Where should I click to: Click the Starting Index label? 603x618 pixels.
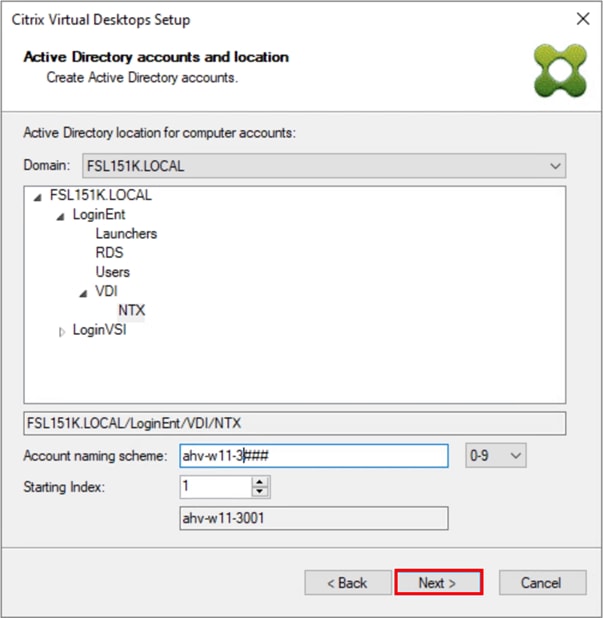pos(64,487)
